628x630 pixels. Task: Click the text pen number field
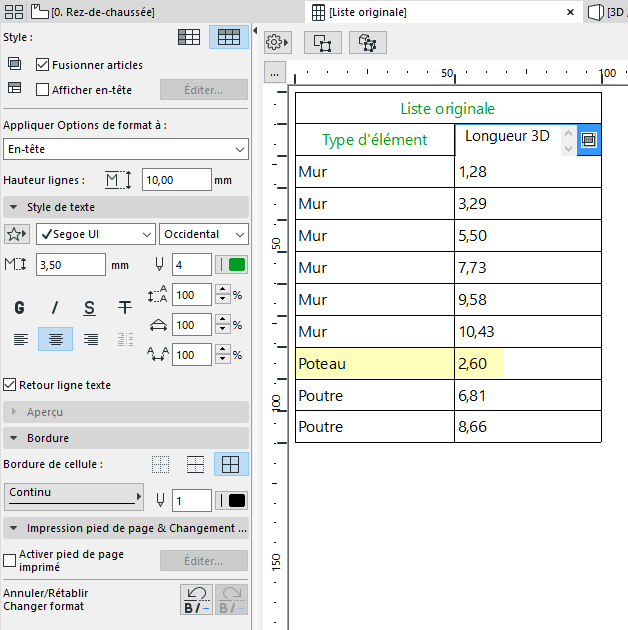[192, 264]
